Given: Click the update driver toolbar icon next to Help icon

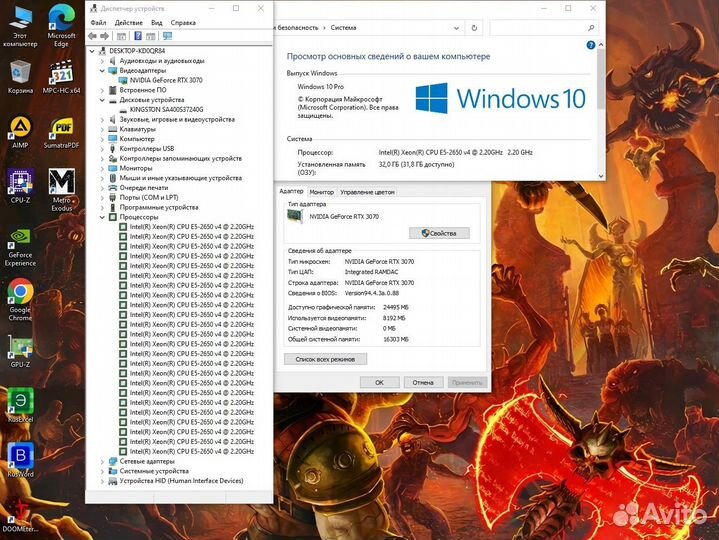Looking at the screenshot, I should tap(150, 36).
